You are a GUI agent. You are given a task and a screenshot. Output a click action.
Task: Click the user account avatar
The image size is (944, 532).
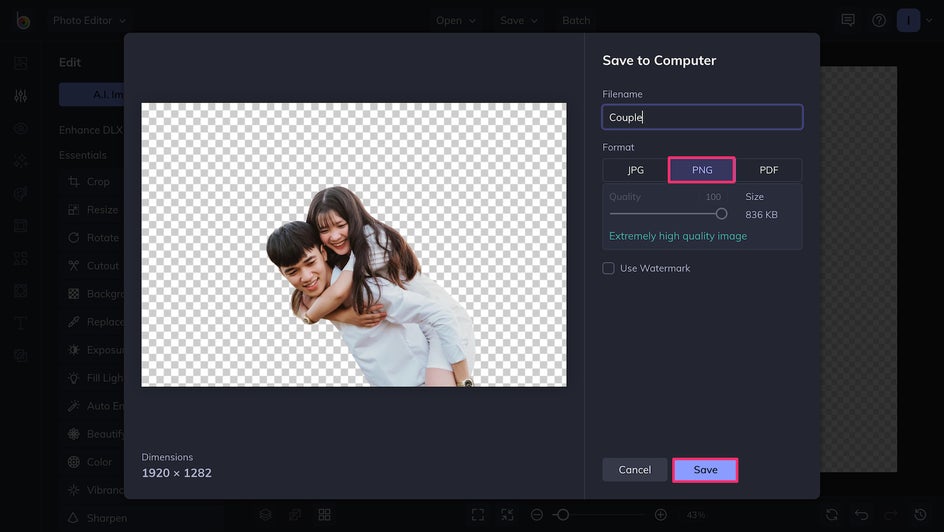[x=908, y=20]
